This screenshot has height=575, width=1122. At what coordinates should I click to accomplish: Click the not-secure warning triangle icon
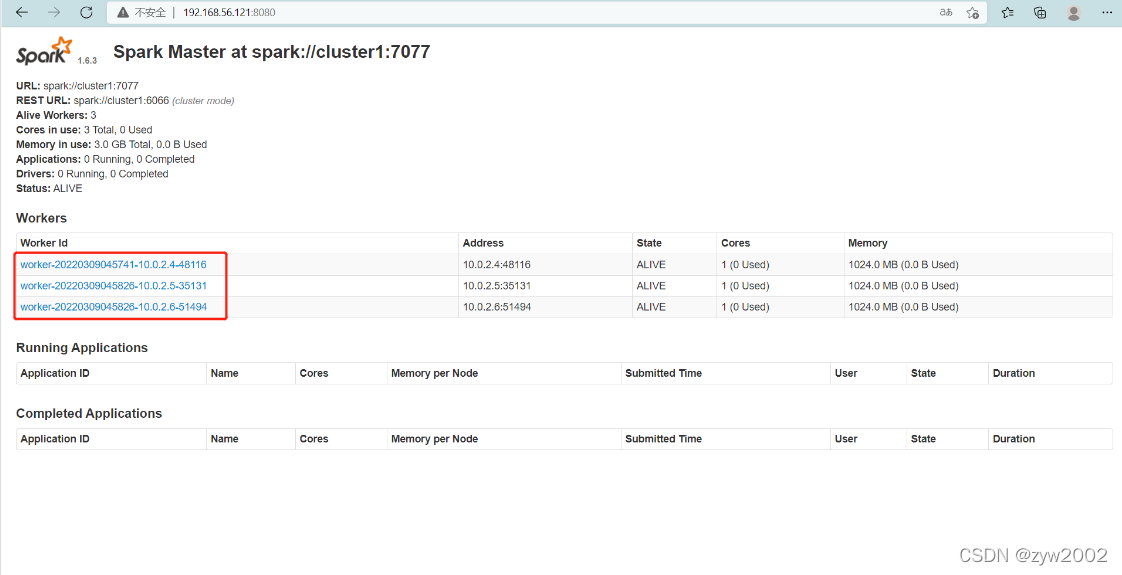(123, 12)
